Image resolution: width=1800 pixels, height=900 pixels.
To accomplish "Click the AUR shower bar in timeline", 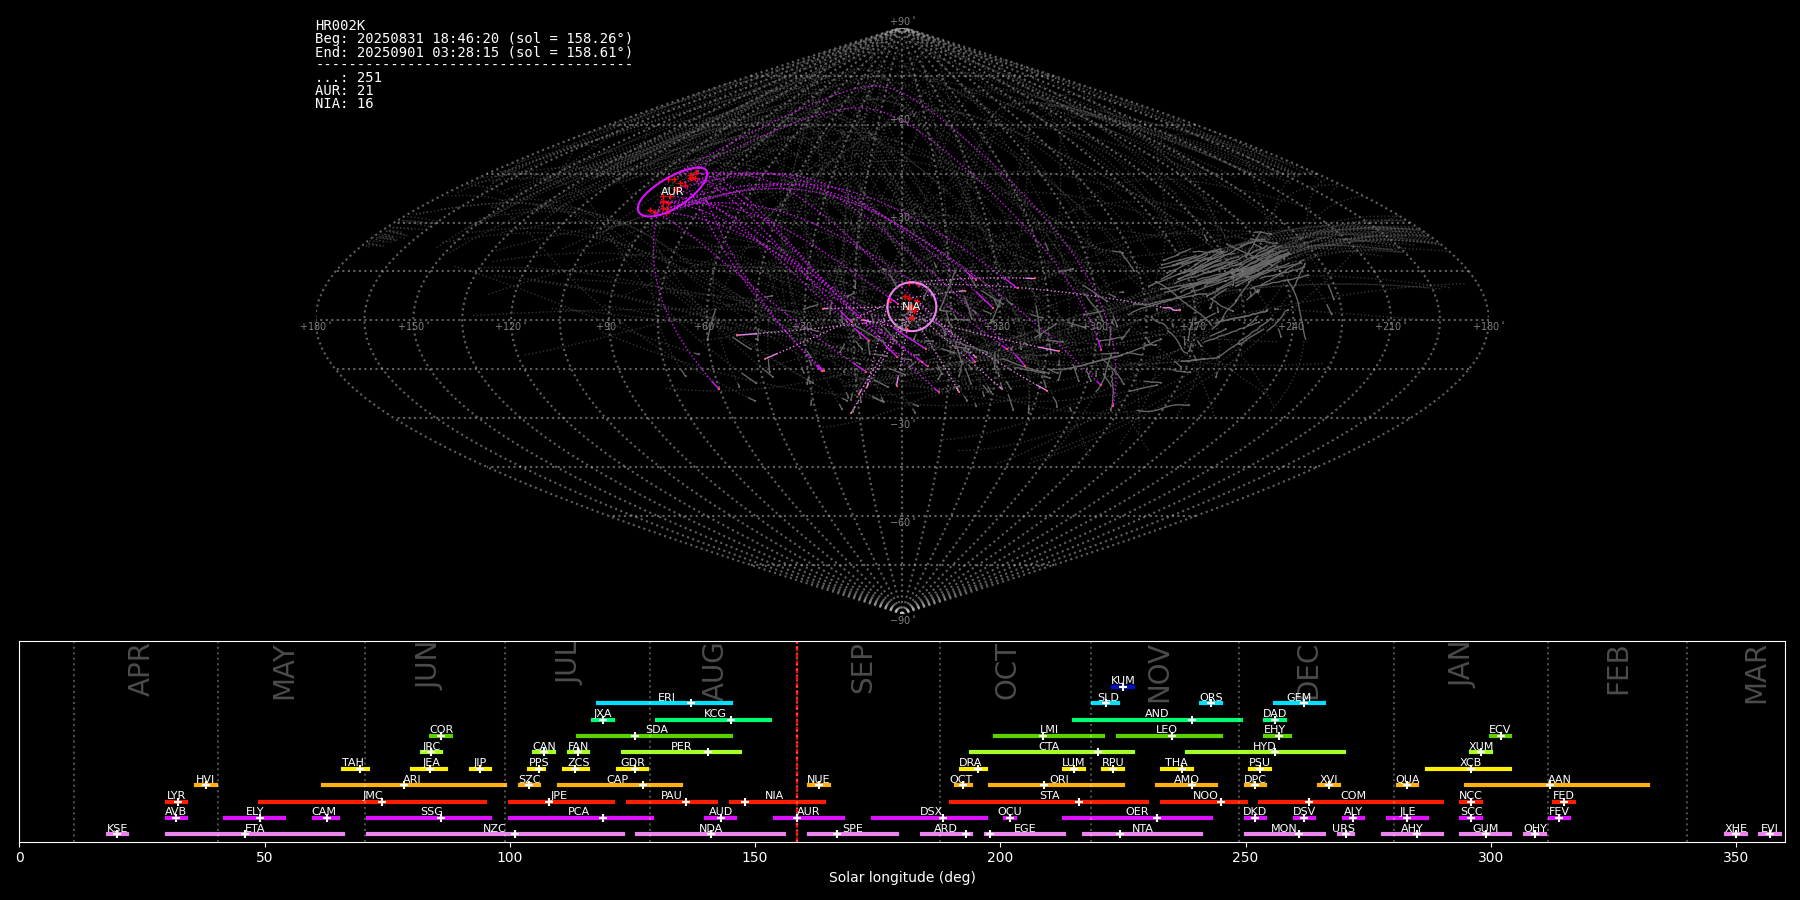I will click(809, 818).
